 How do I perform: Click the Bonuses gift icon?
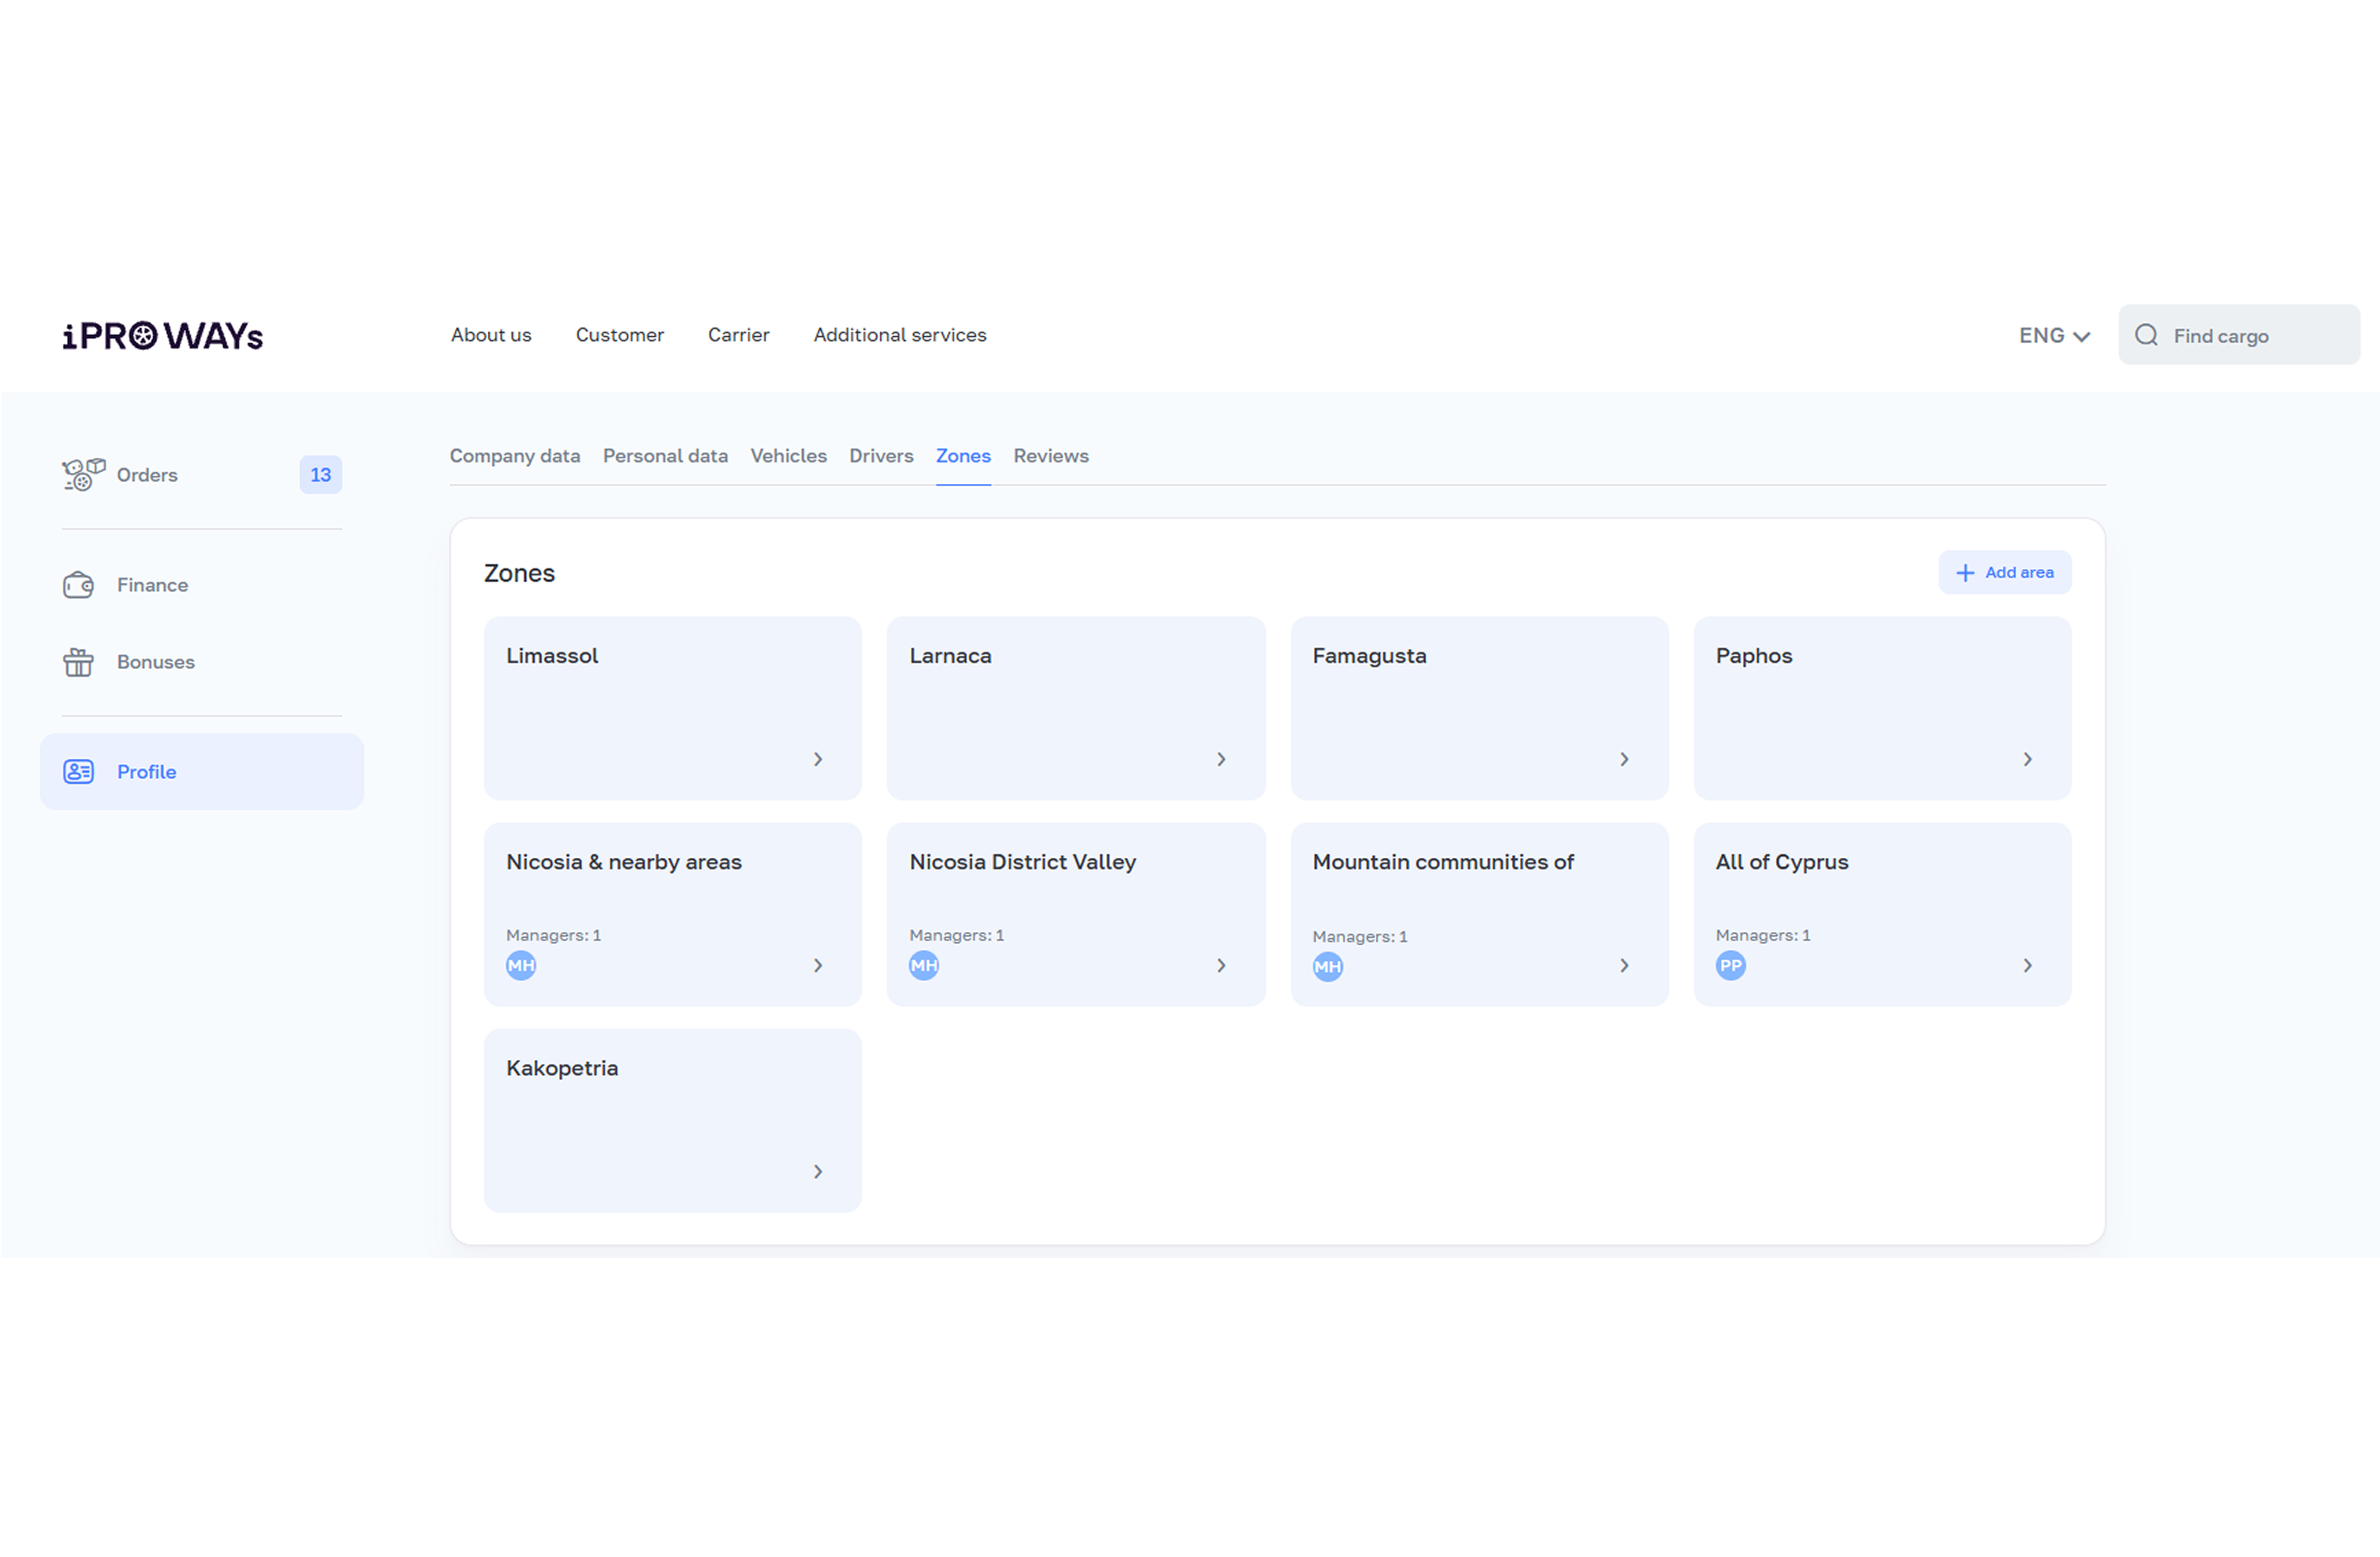click(x=78, y=662)
